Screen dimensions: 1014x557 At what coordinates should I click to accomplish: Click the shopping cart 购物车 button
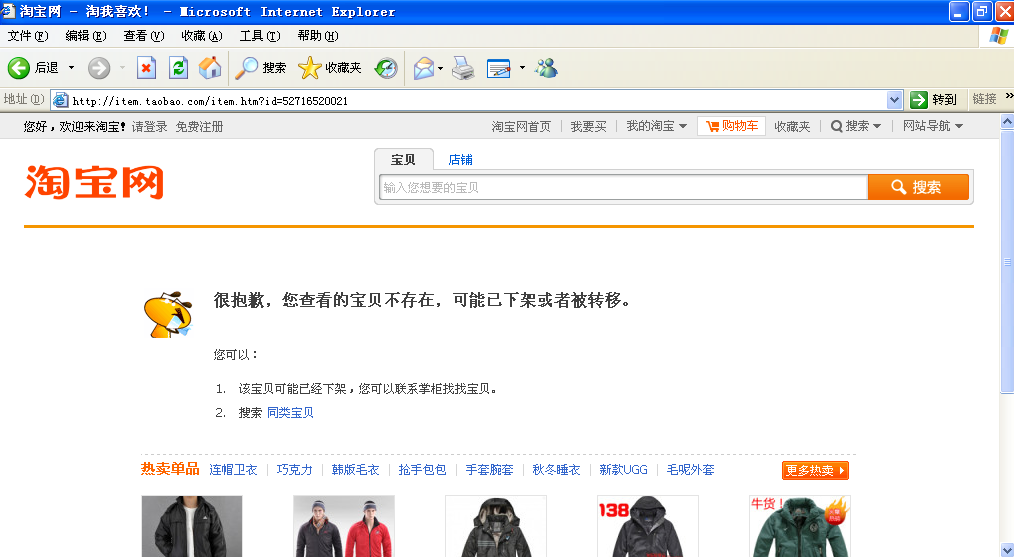coord(731,126)
